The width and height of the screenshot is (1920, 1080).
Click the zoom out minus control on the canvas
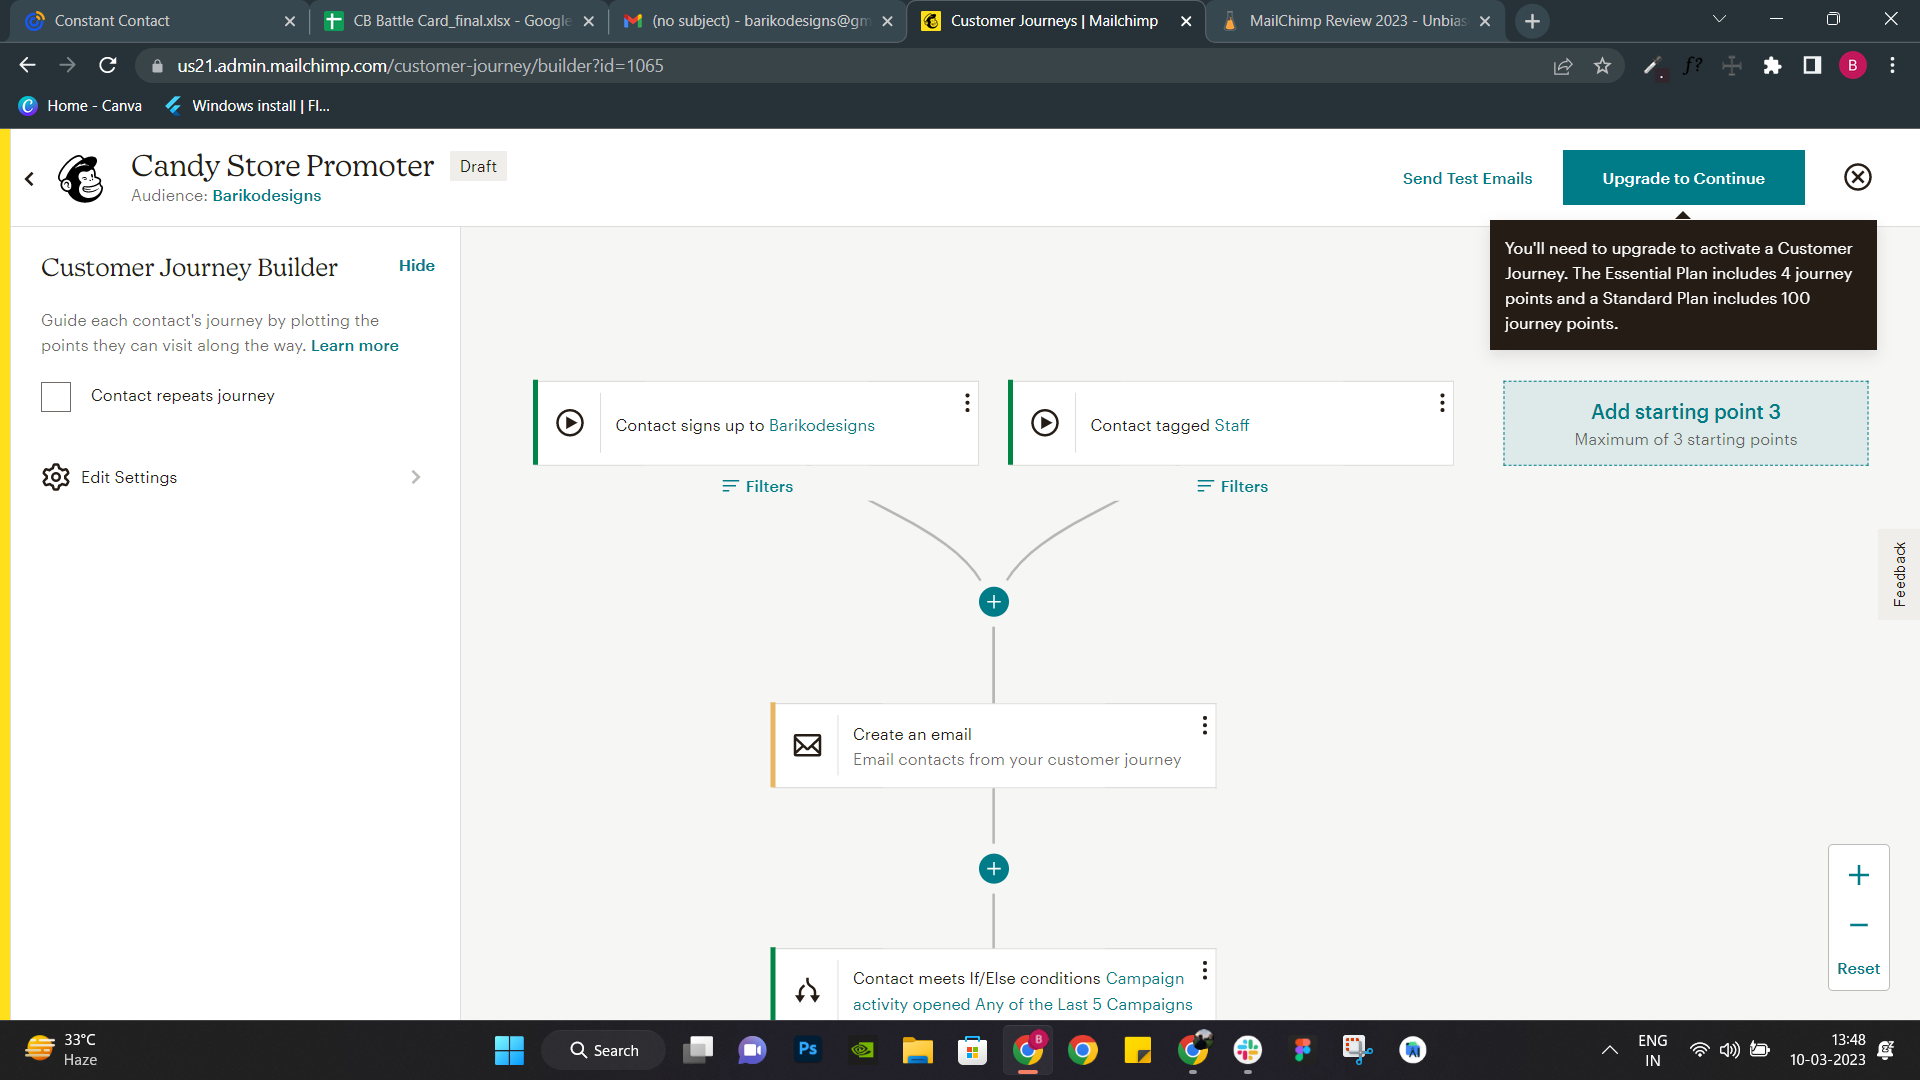tap(1859, 925)
